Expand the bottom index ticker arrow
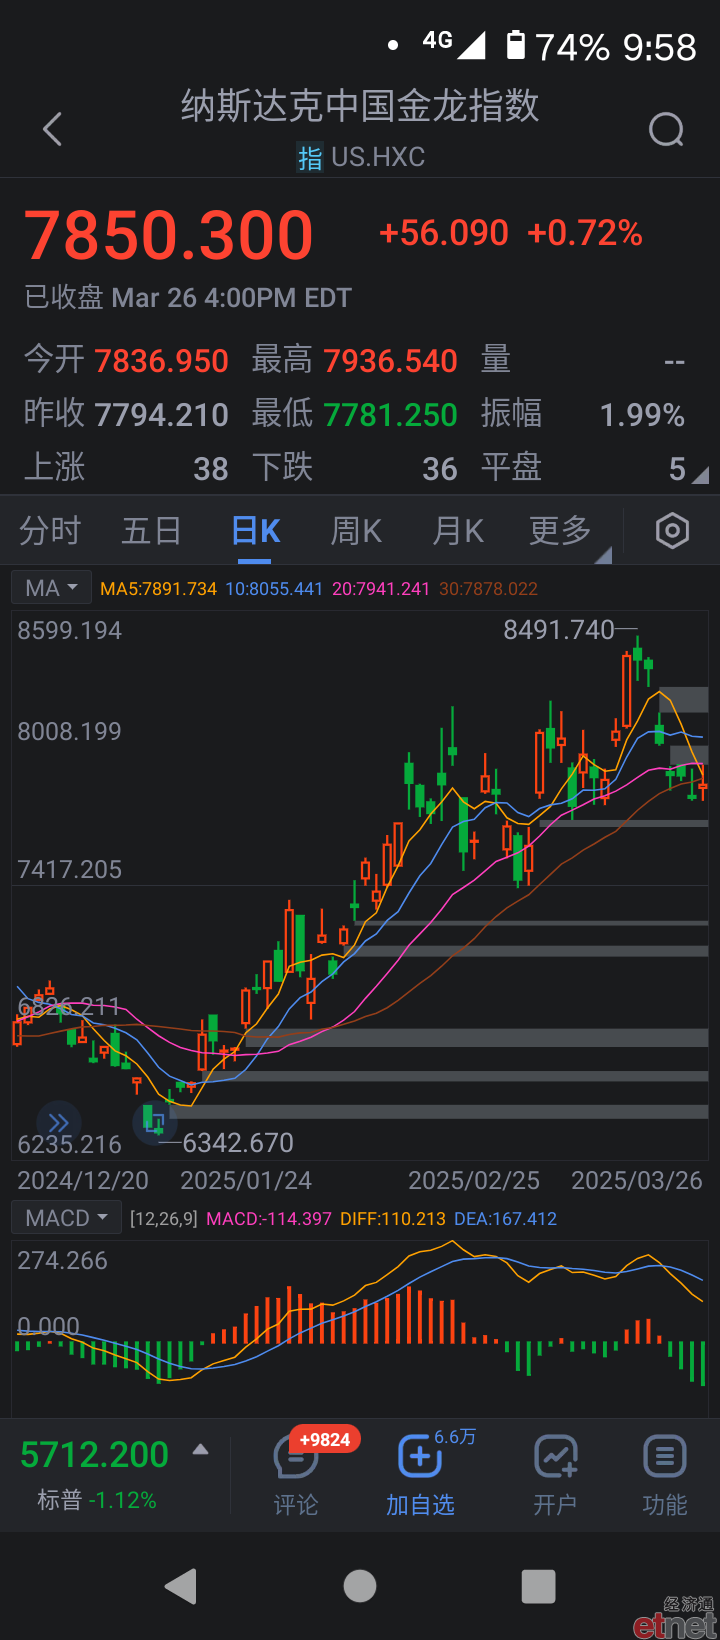This screenshot has width=720, height=1640. [x=201, y=1449]
